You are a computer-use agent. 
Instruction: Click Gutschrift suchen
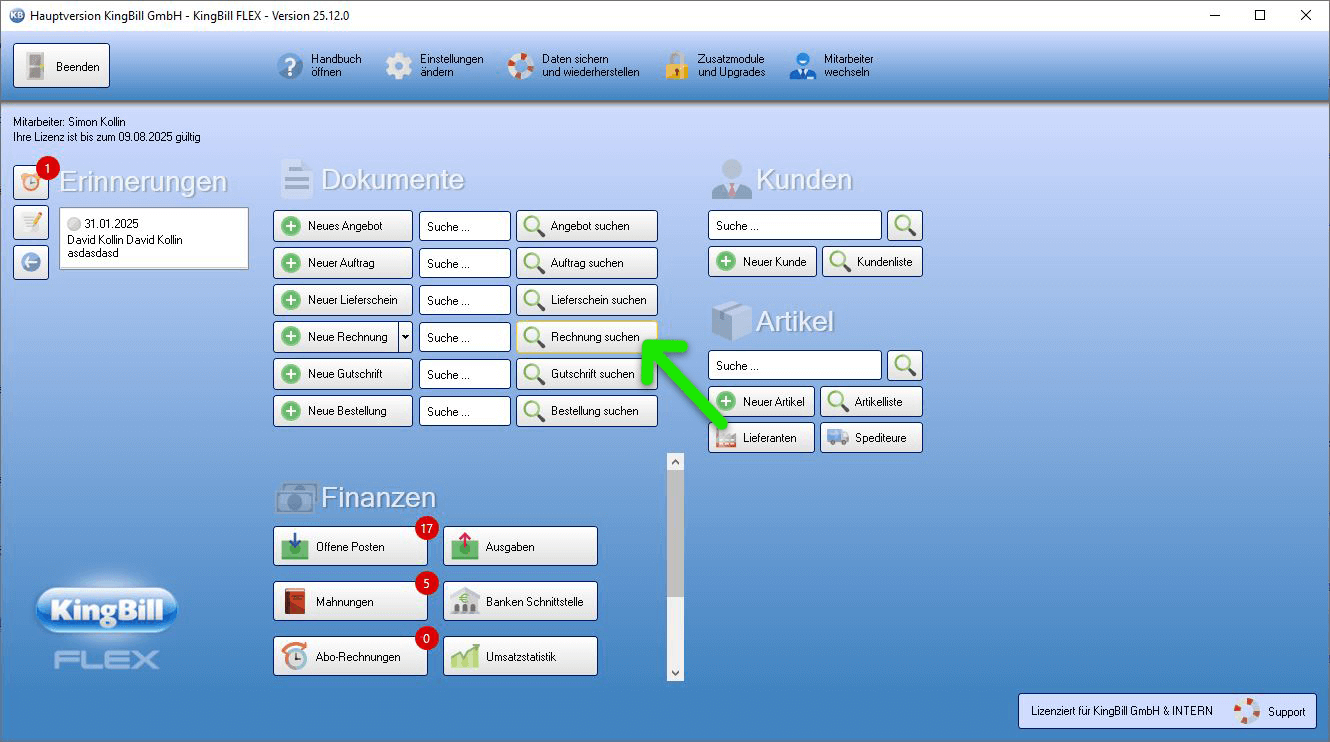coord(587,374)
